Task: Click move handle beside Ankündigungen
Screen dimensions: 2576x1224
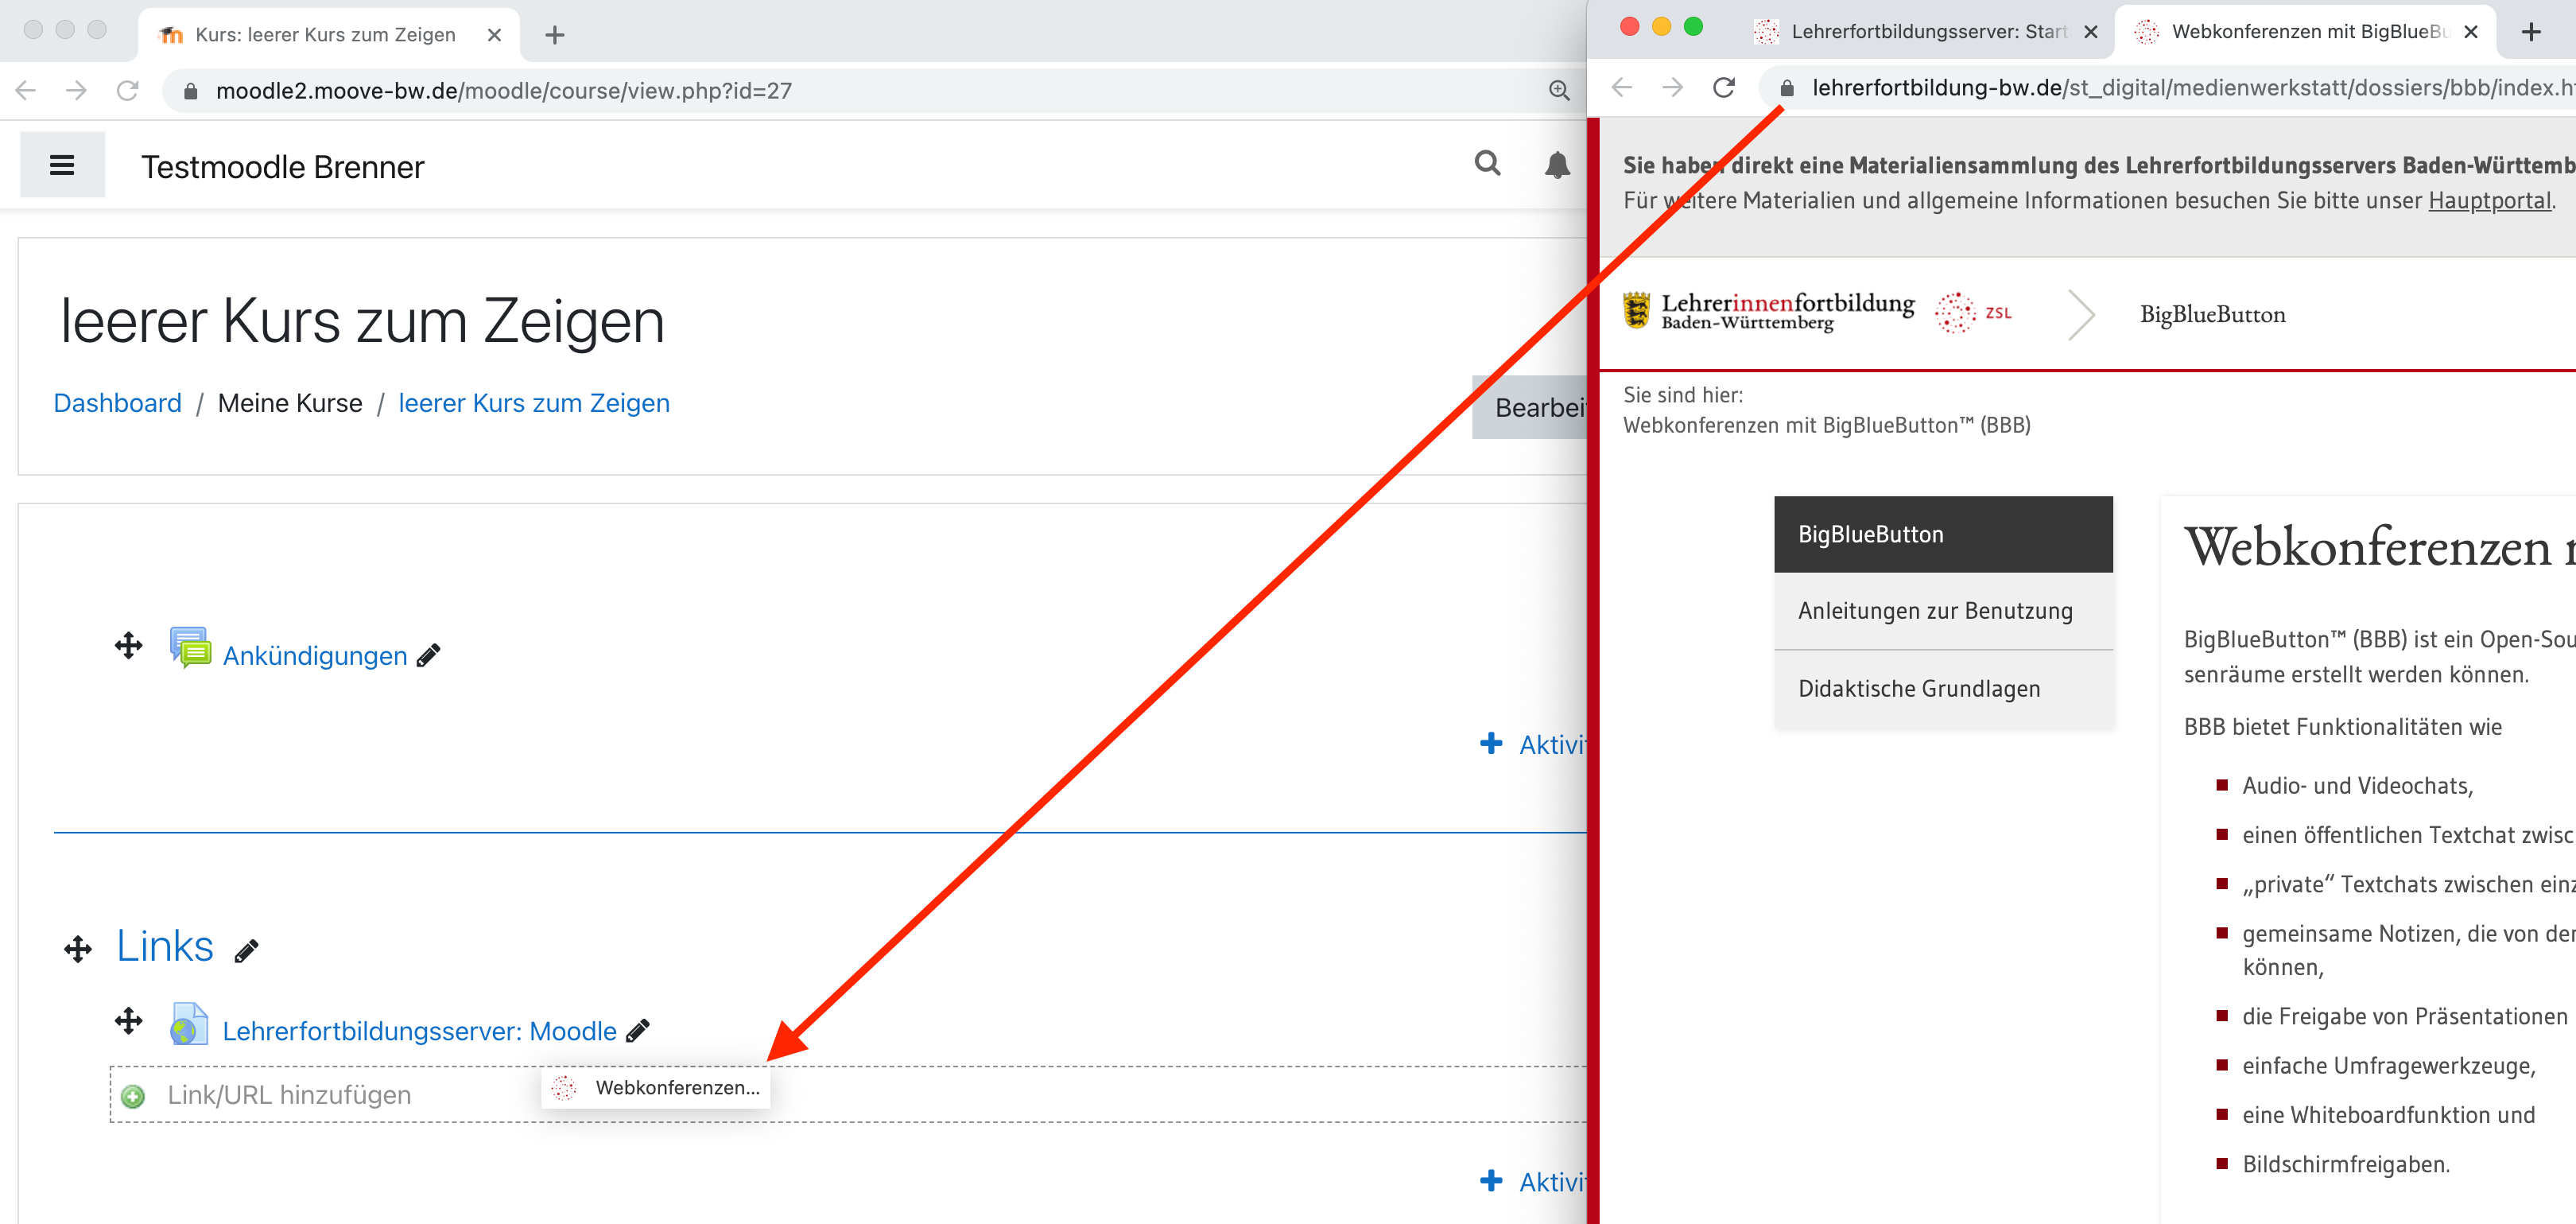Action: 128,646
